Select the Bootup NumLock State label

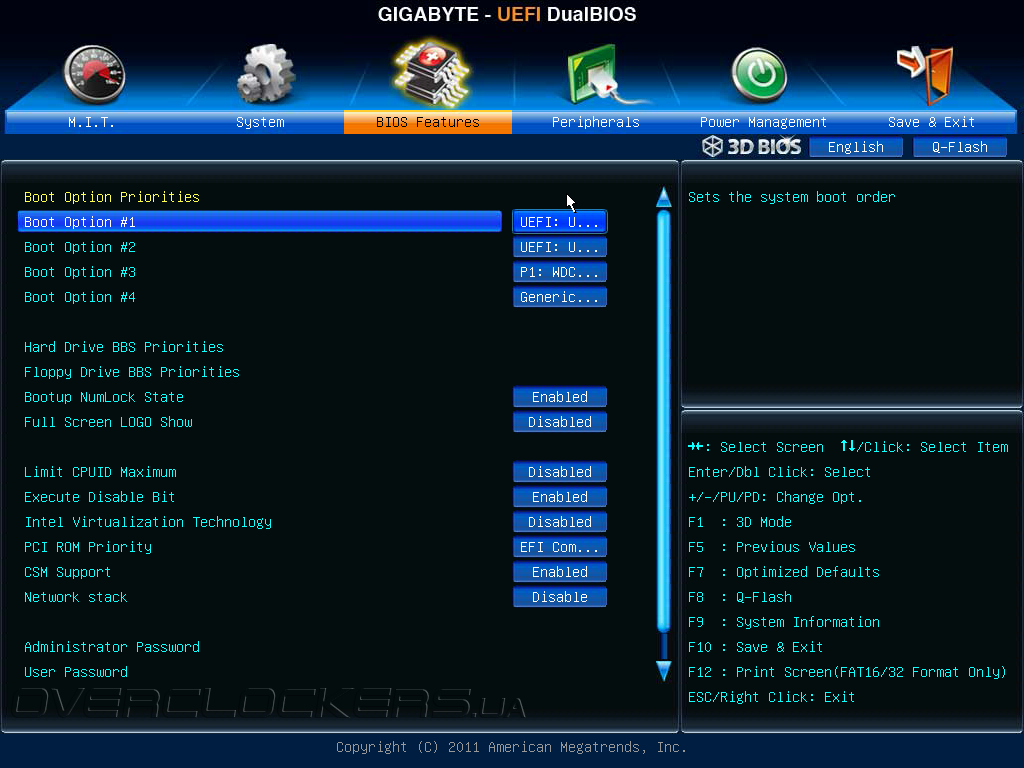coord(104,397)
